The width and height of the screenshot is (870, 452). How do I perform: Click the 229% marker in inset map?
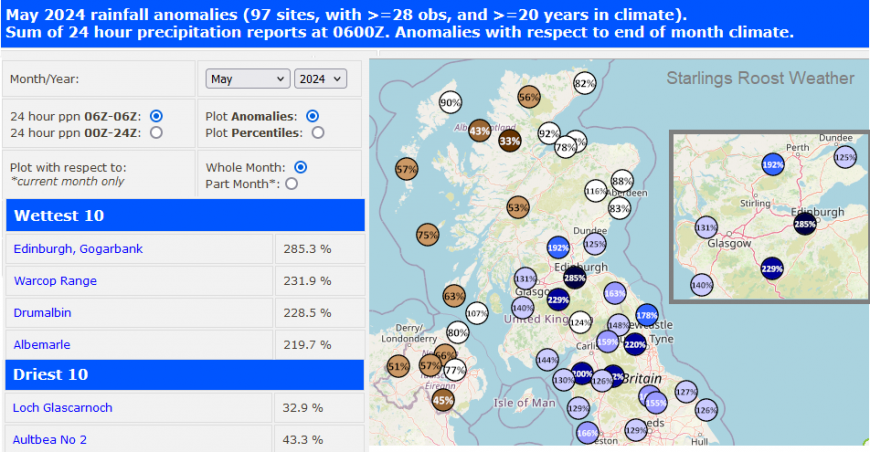(772, 268)
